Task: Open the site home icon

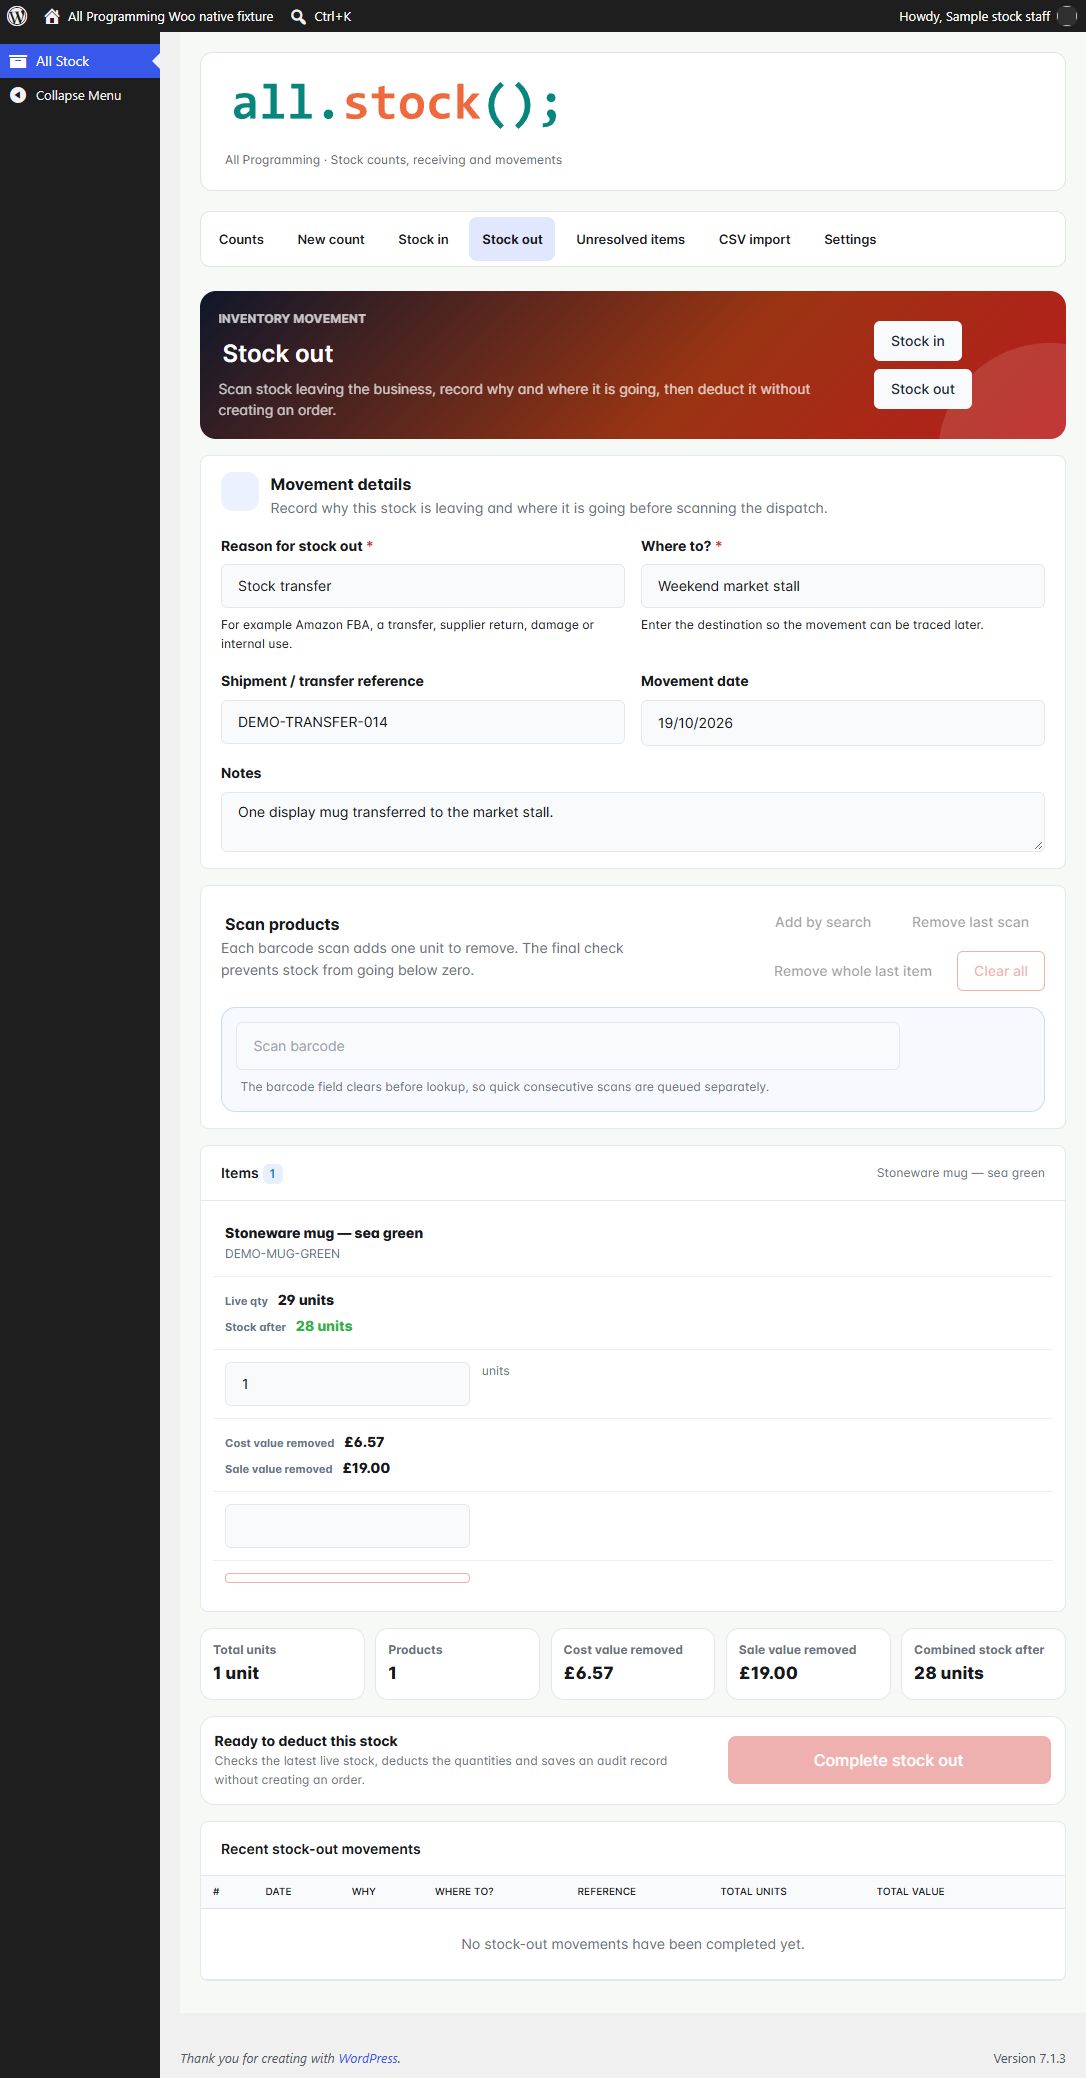Action: [x=52, y=16]
